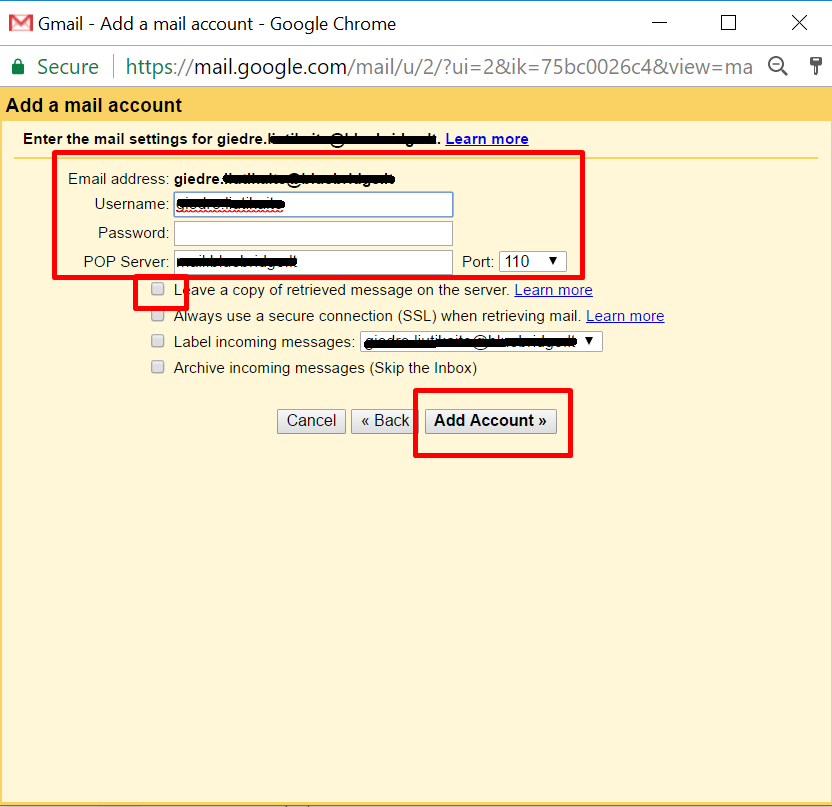This screenshot has width=832, height=807.
Task: Expand the Label incoming messages dropdown
Action: (481, 341)
